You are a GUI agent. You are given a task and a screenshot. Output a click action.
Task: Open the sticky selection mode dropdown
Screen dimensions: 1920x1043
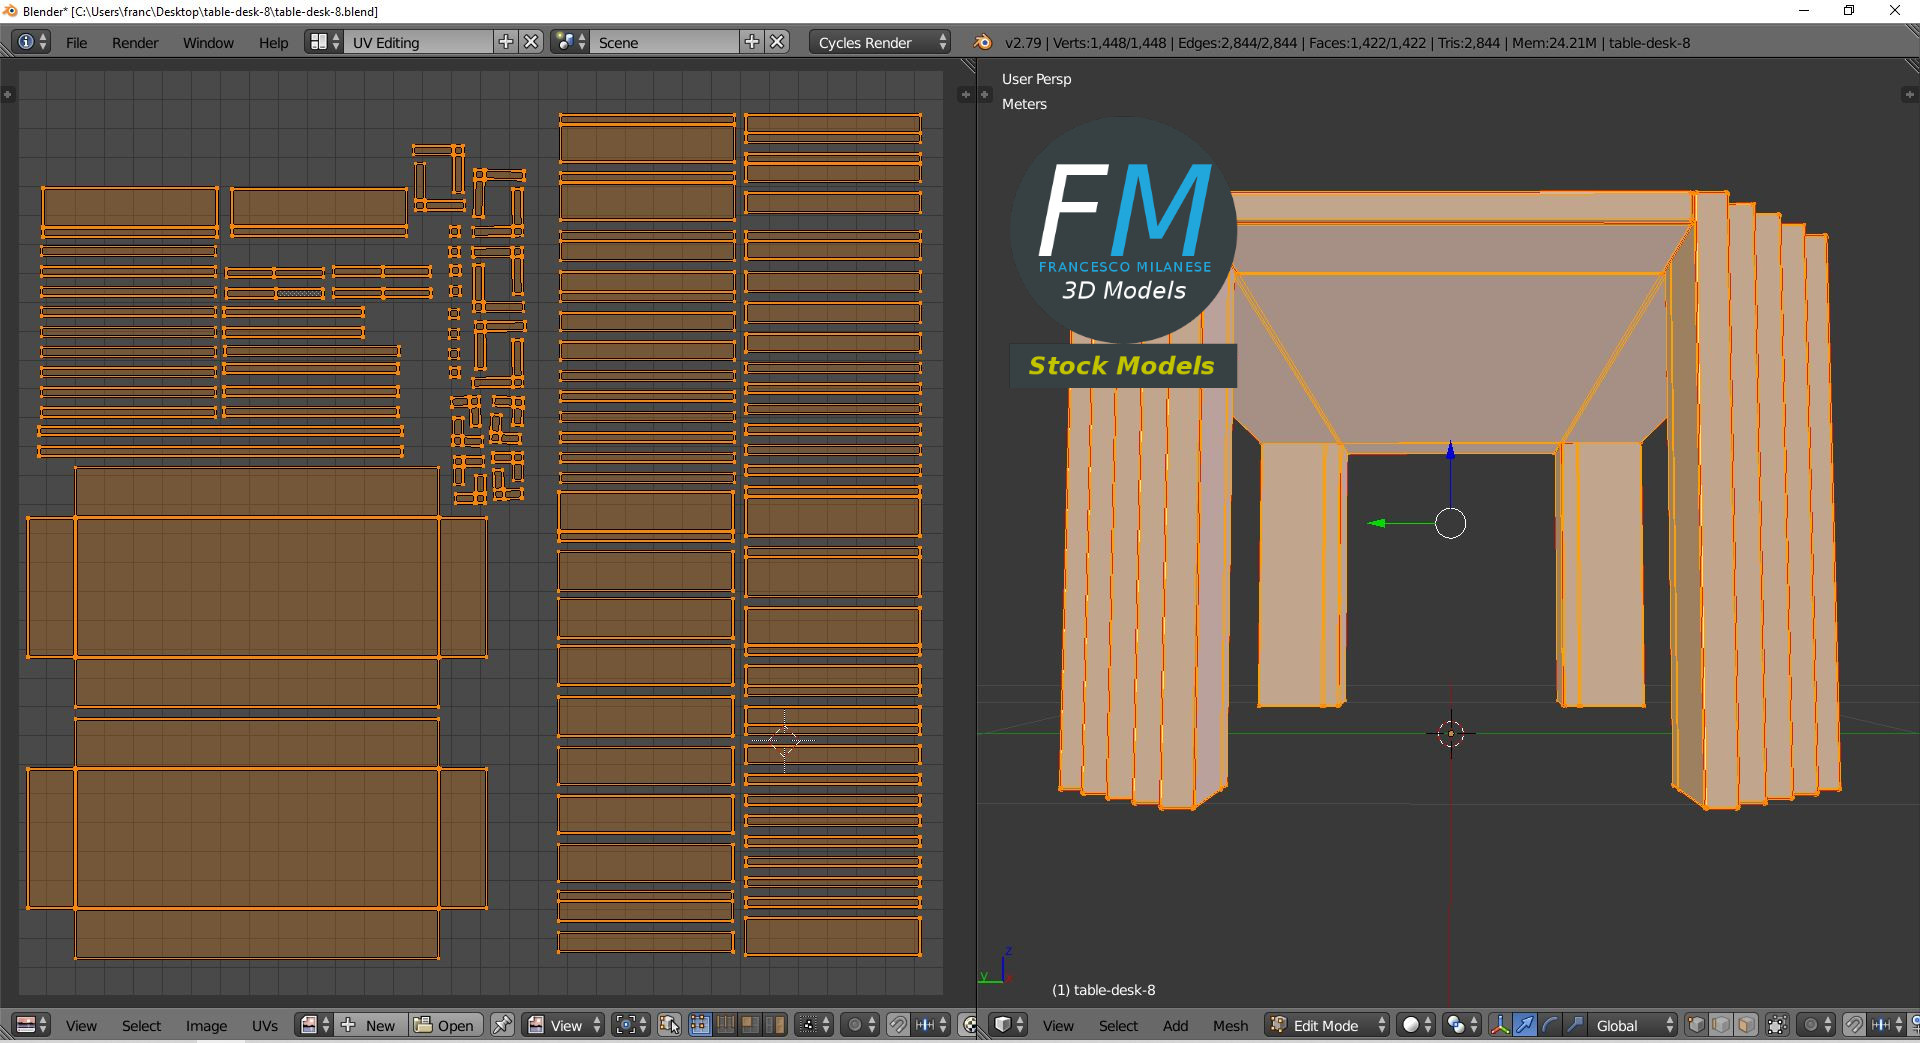[815, 1025]
